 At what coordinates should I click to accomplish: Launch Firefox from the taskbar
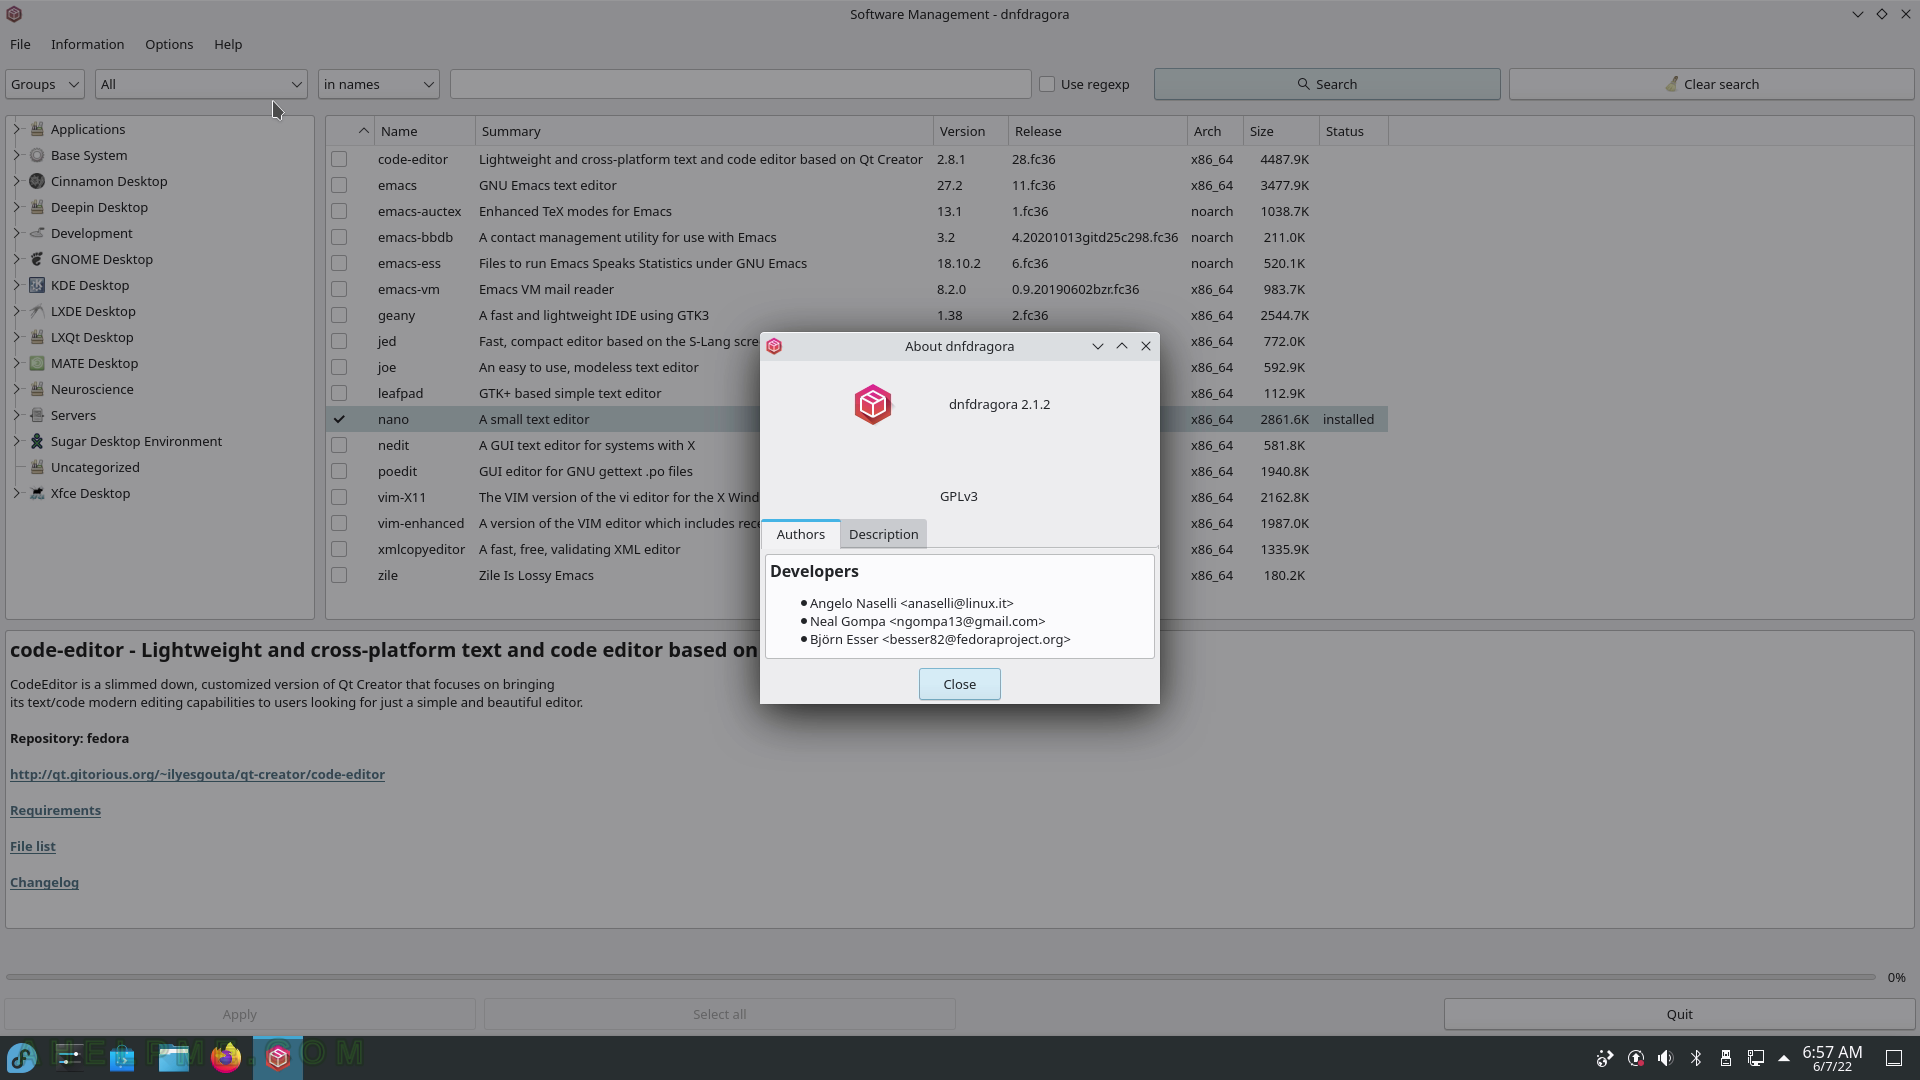226,1057
